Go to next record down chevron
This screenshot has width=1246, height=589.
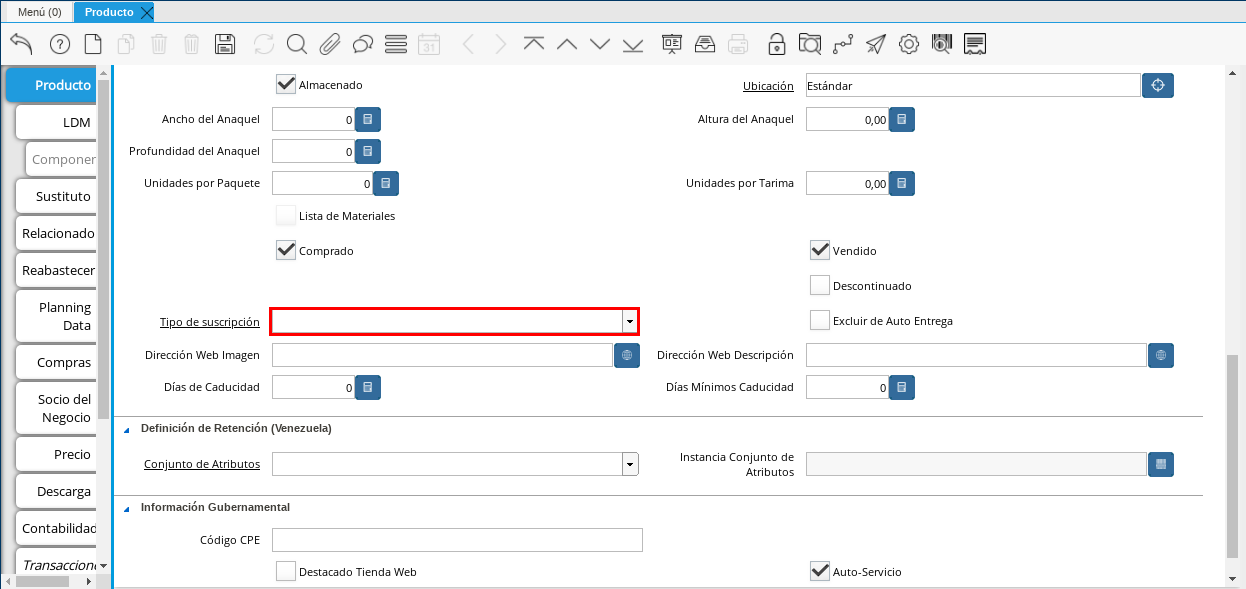(x=600, y=44)
